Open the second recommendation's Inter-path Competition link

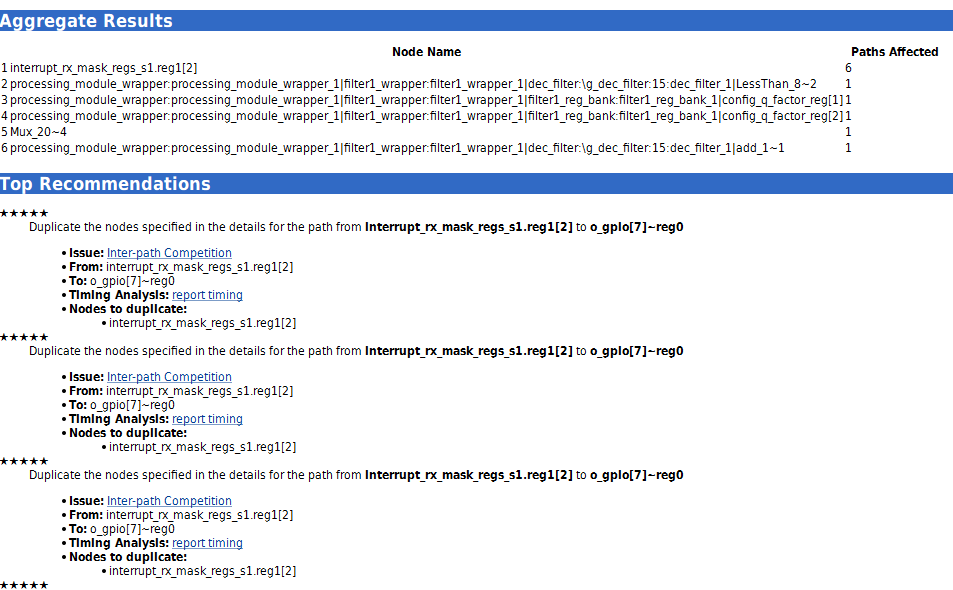(x=169, y=377)
